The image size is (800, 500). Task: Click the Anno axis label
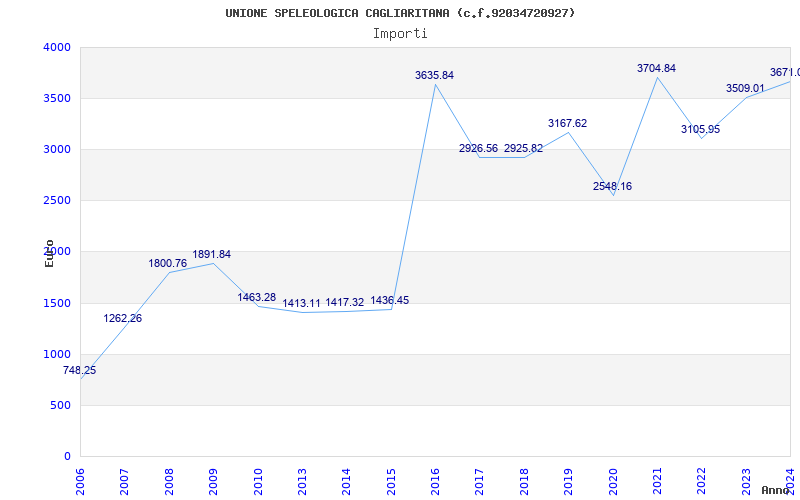tap(776, 490)
